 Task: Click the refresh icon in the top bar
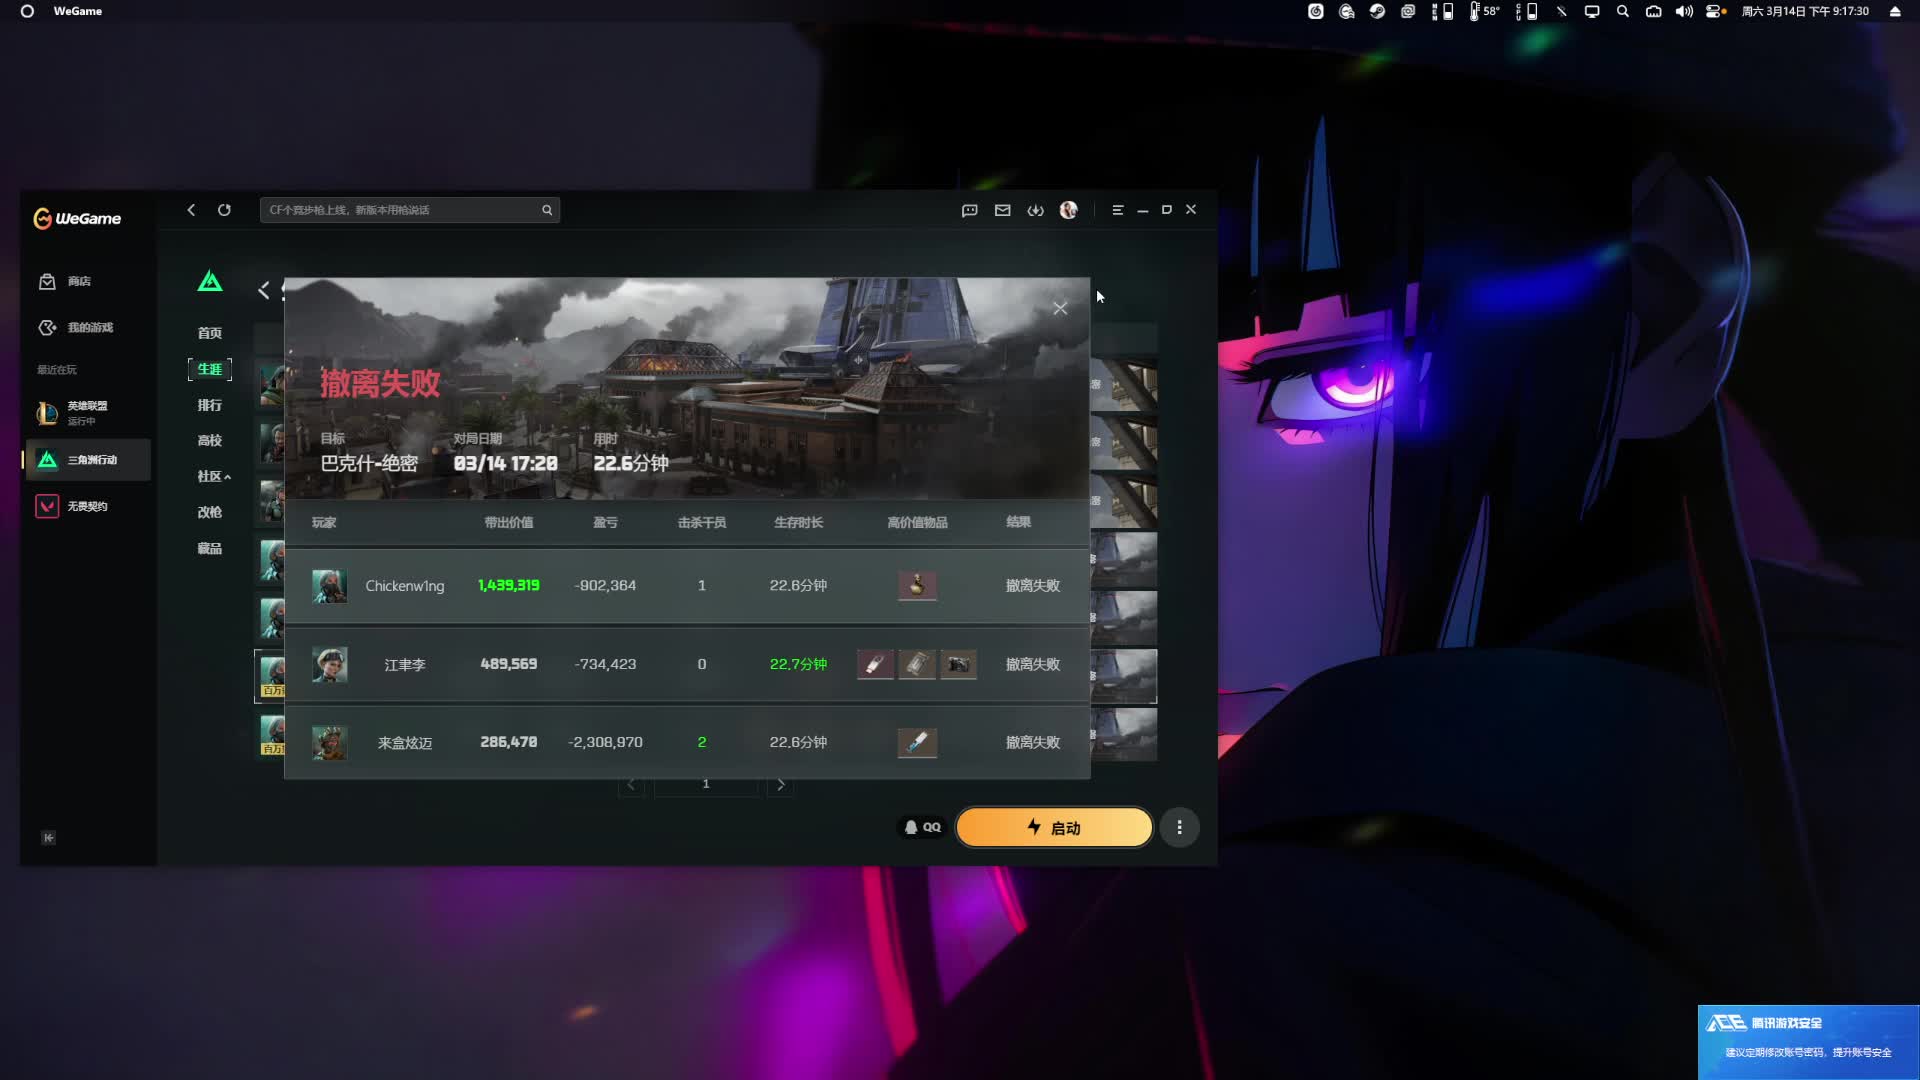[224, 210]
